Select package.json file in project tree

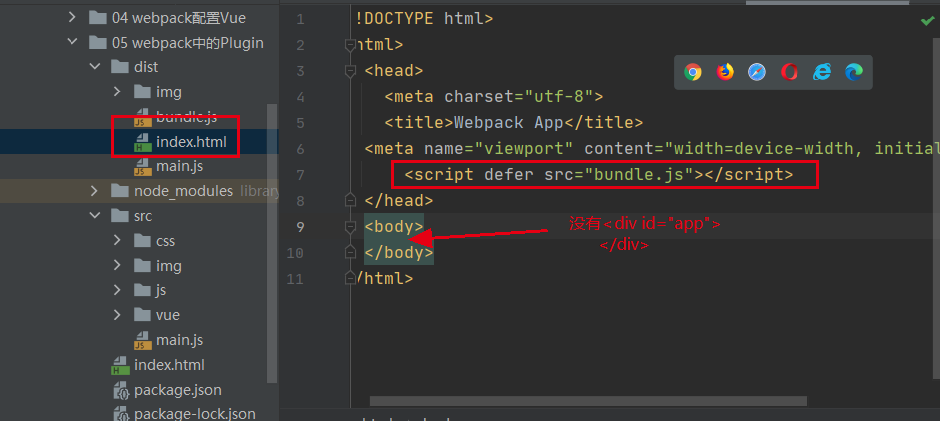pyautogui.click(x=177, y=390)
